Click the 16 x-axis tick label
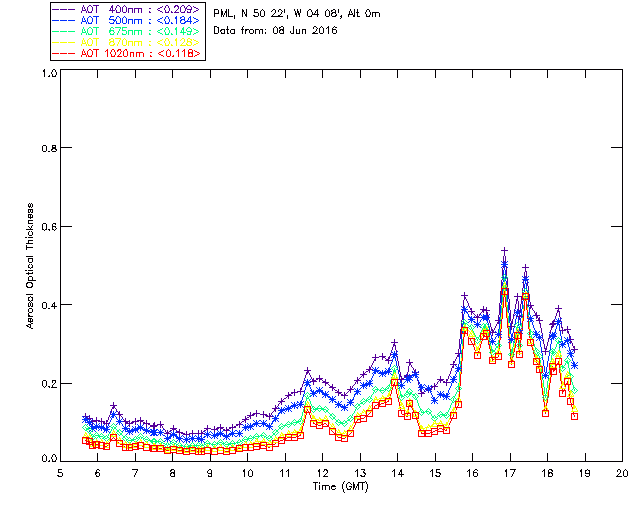 [473, 473]
